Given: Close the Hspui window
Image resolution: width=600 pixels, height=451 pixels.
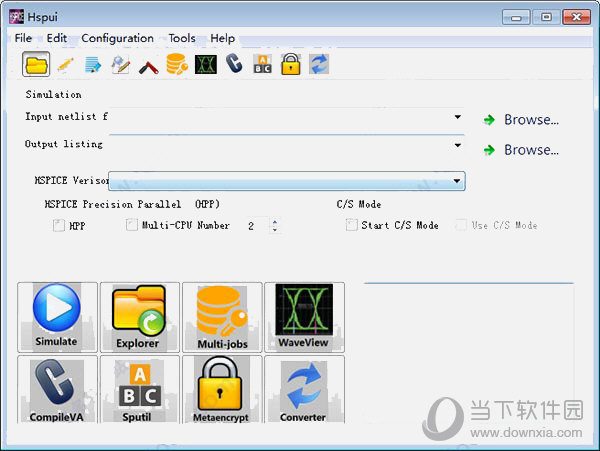Looking at the screenshot, I should (576, 17).
